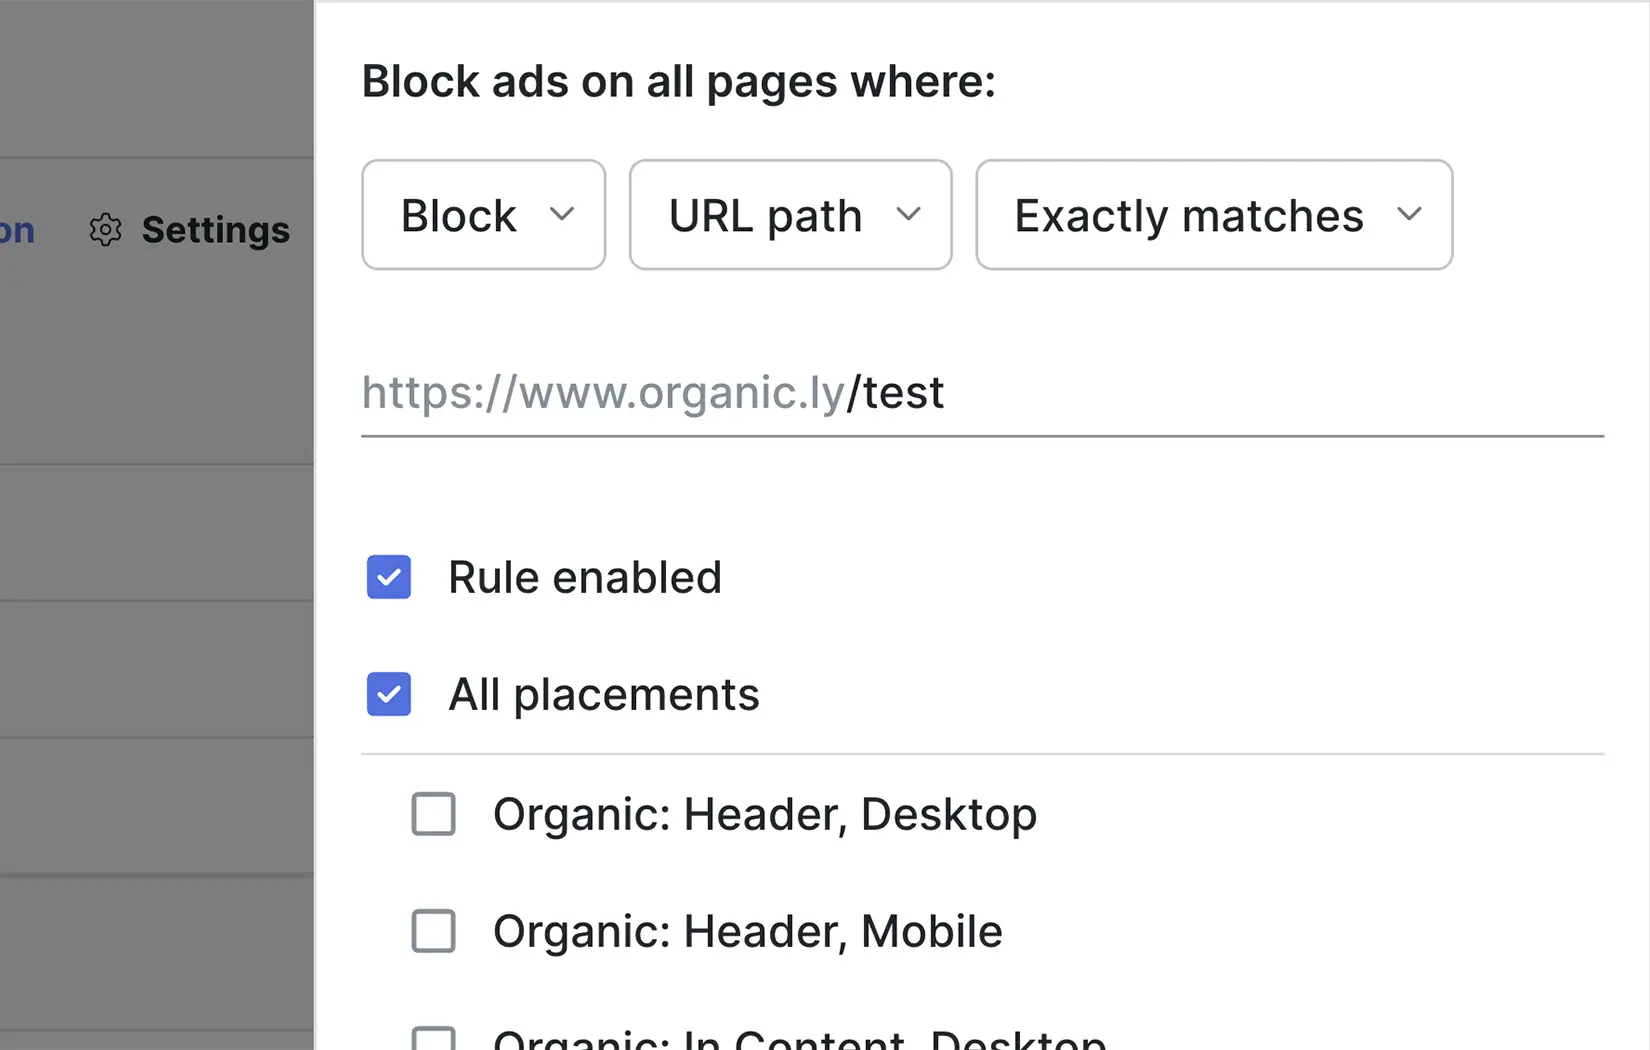Click the Settings gear icon
Image resolution: width=1650 pixels, height=1050 pixels.
(105, 230)
